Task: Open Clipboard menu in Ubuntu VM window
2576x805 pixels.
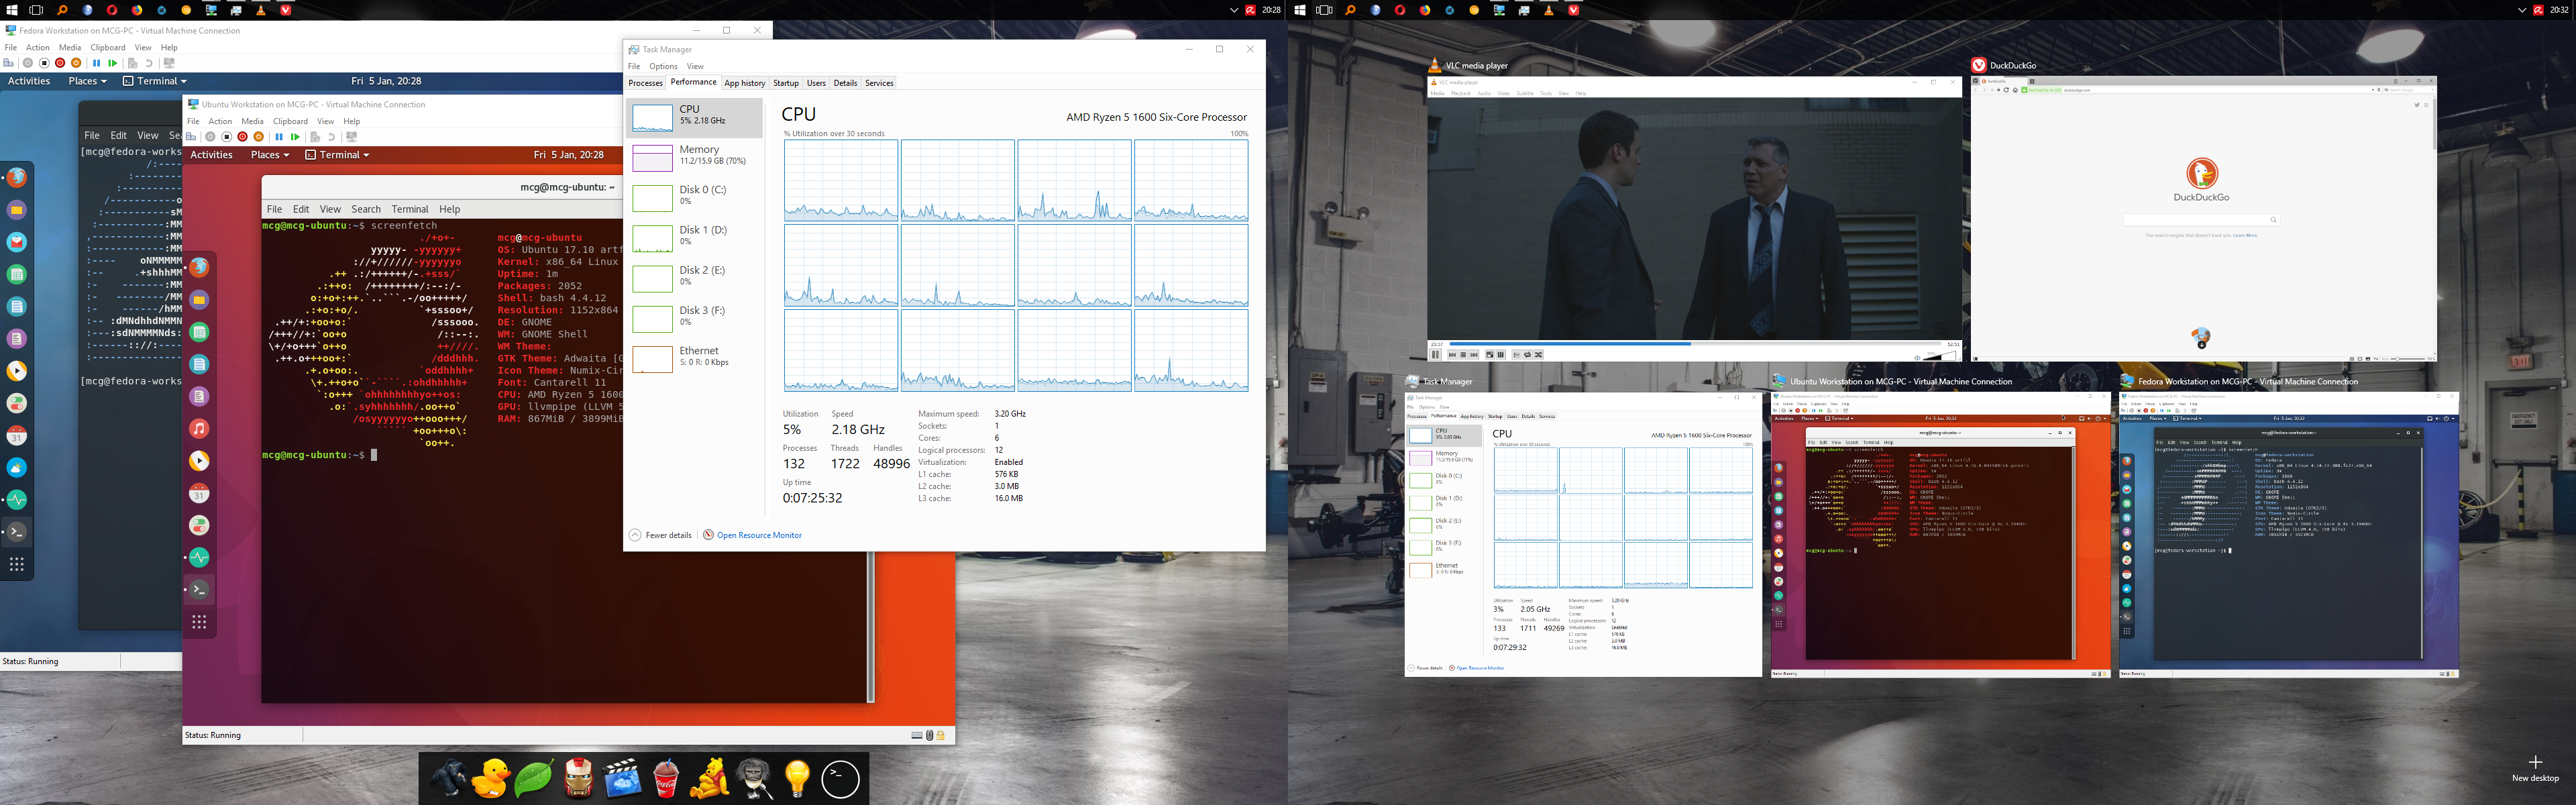Action: click(x=290, y=121)
